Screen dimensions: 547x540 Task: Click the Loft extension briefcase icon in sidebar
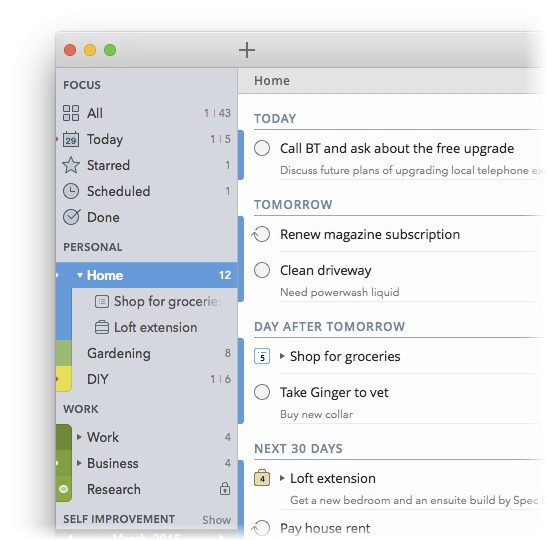102,327
